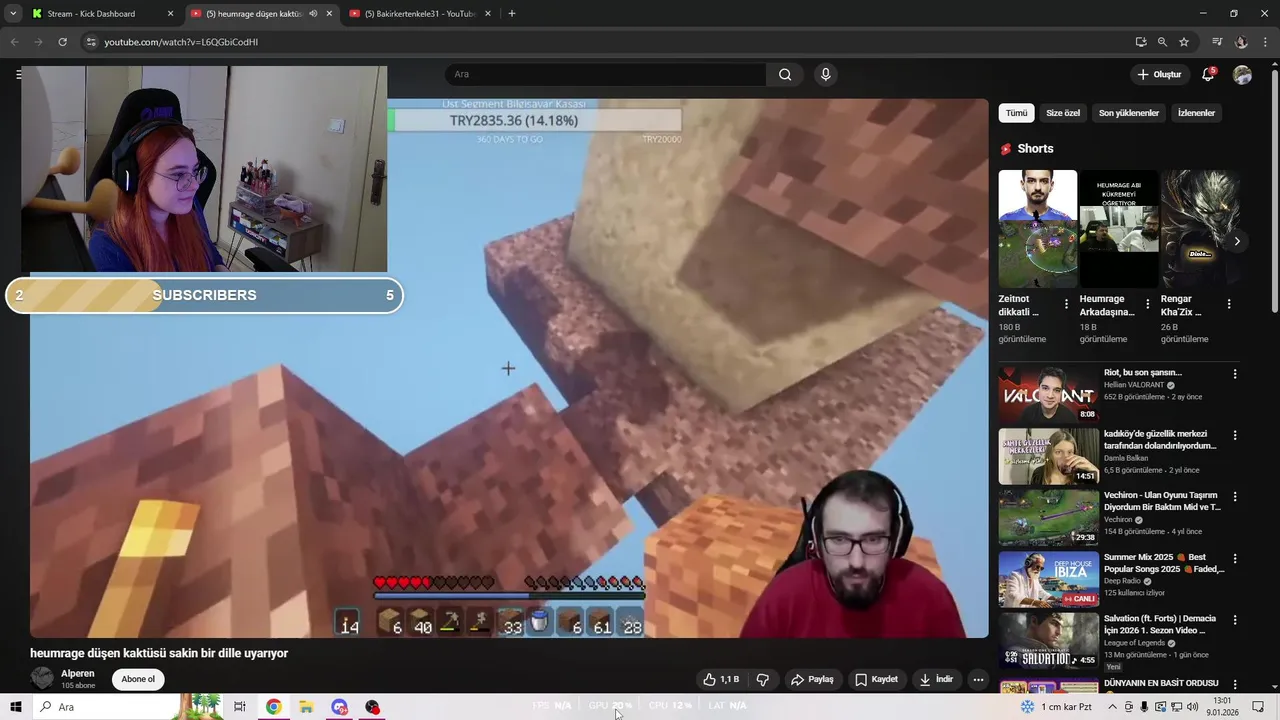1280x720 pixels.
Task: Click the Alperen channel avatar
Action: click(42, 679)
